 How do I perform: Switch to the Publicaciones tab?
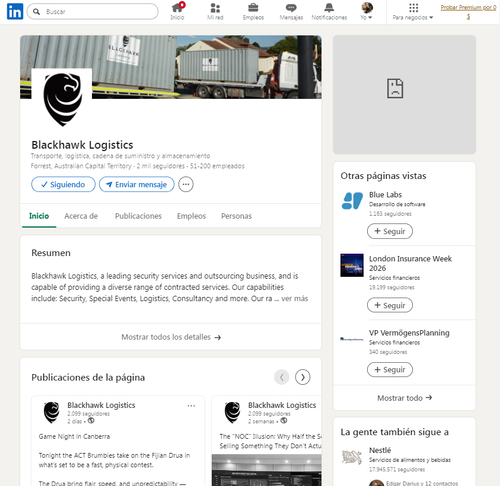138,216
